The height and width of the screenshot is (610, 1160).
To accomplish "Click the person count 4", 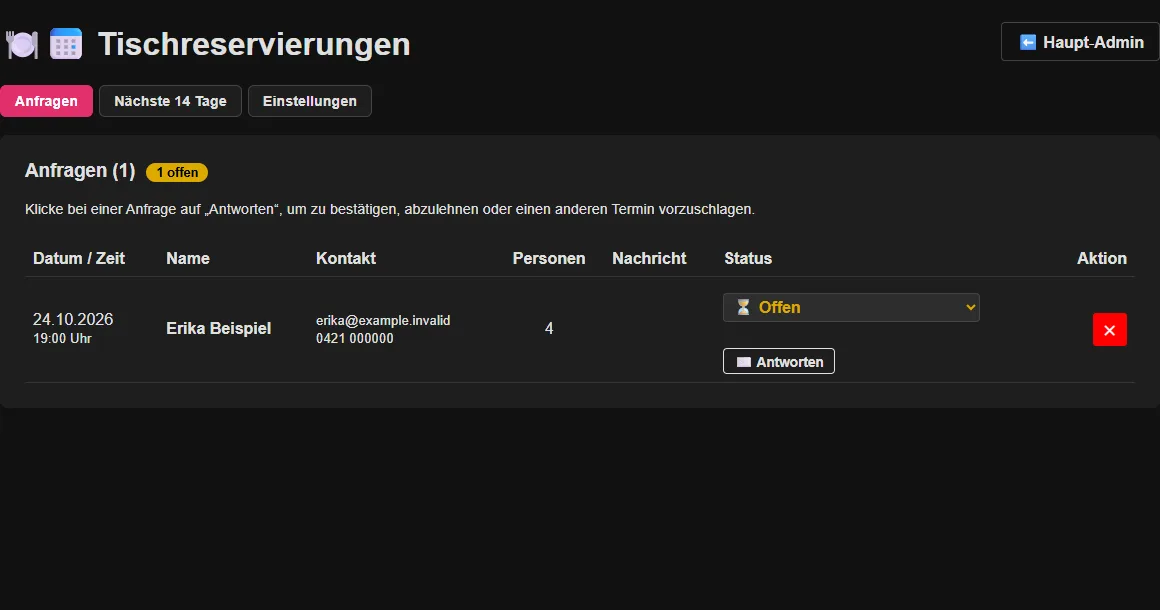I will (549, 328).
